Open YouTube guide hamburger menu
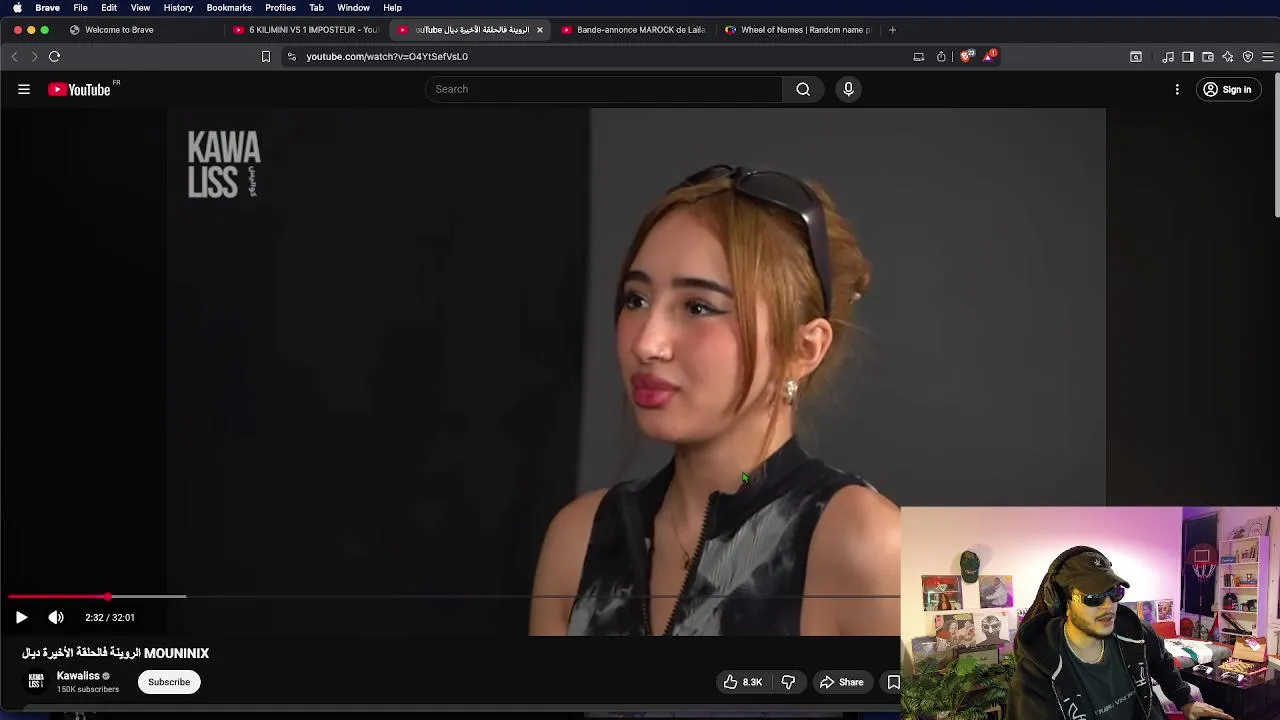 (x=24, y=90)
